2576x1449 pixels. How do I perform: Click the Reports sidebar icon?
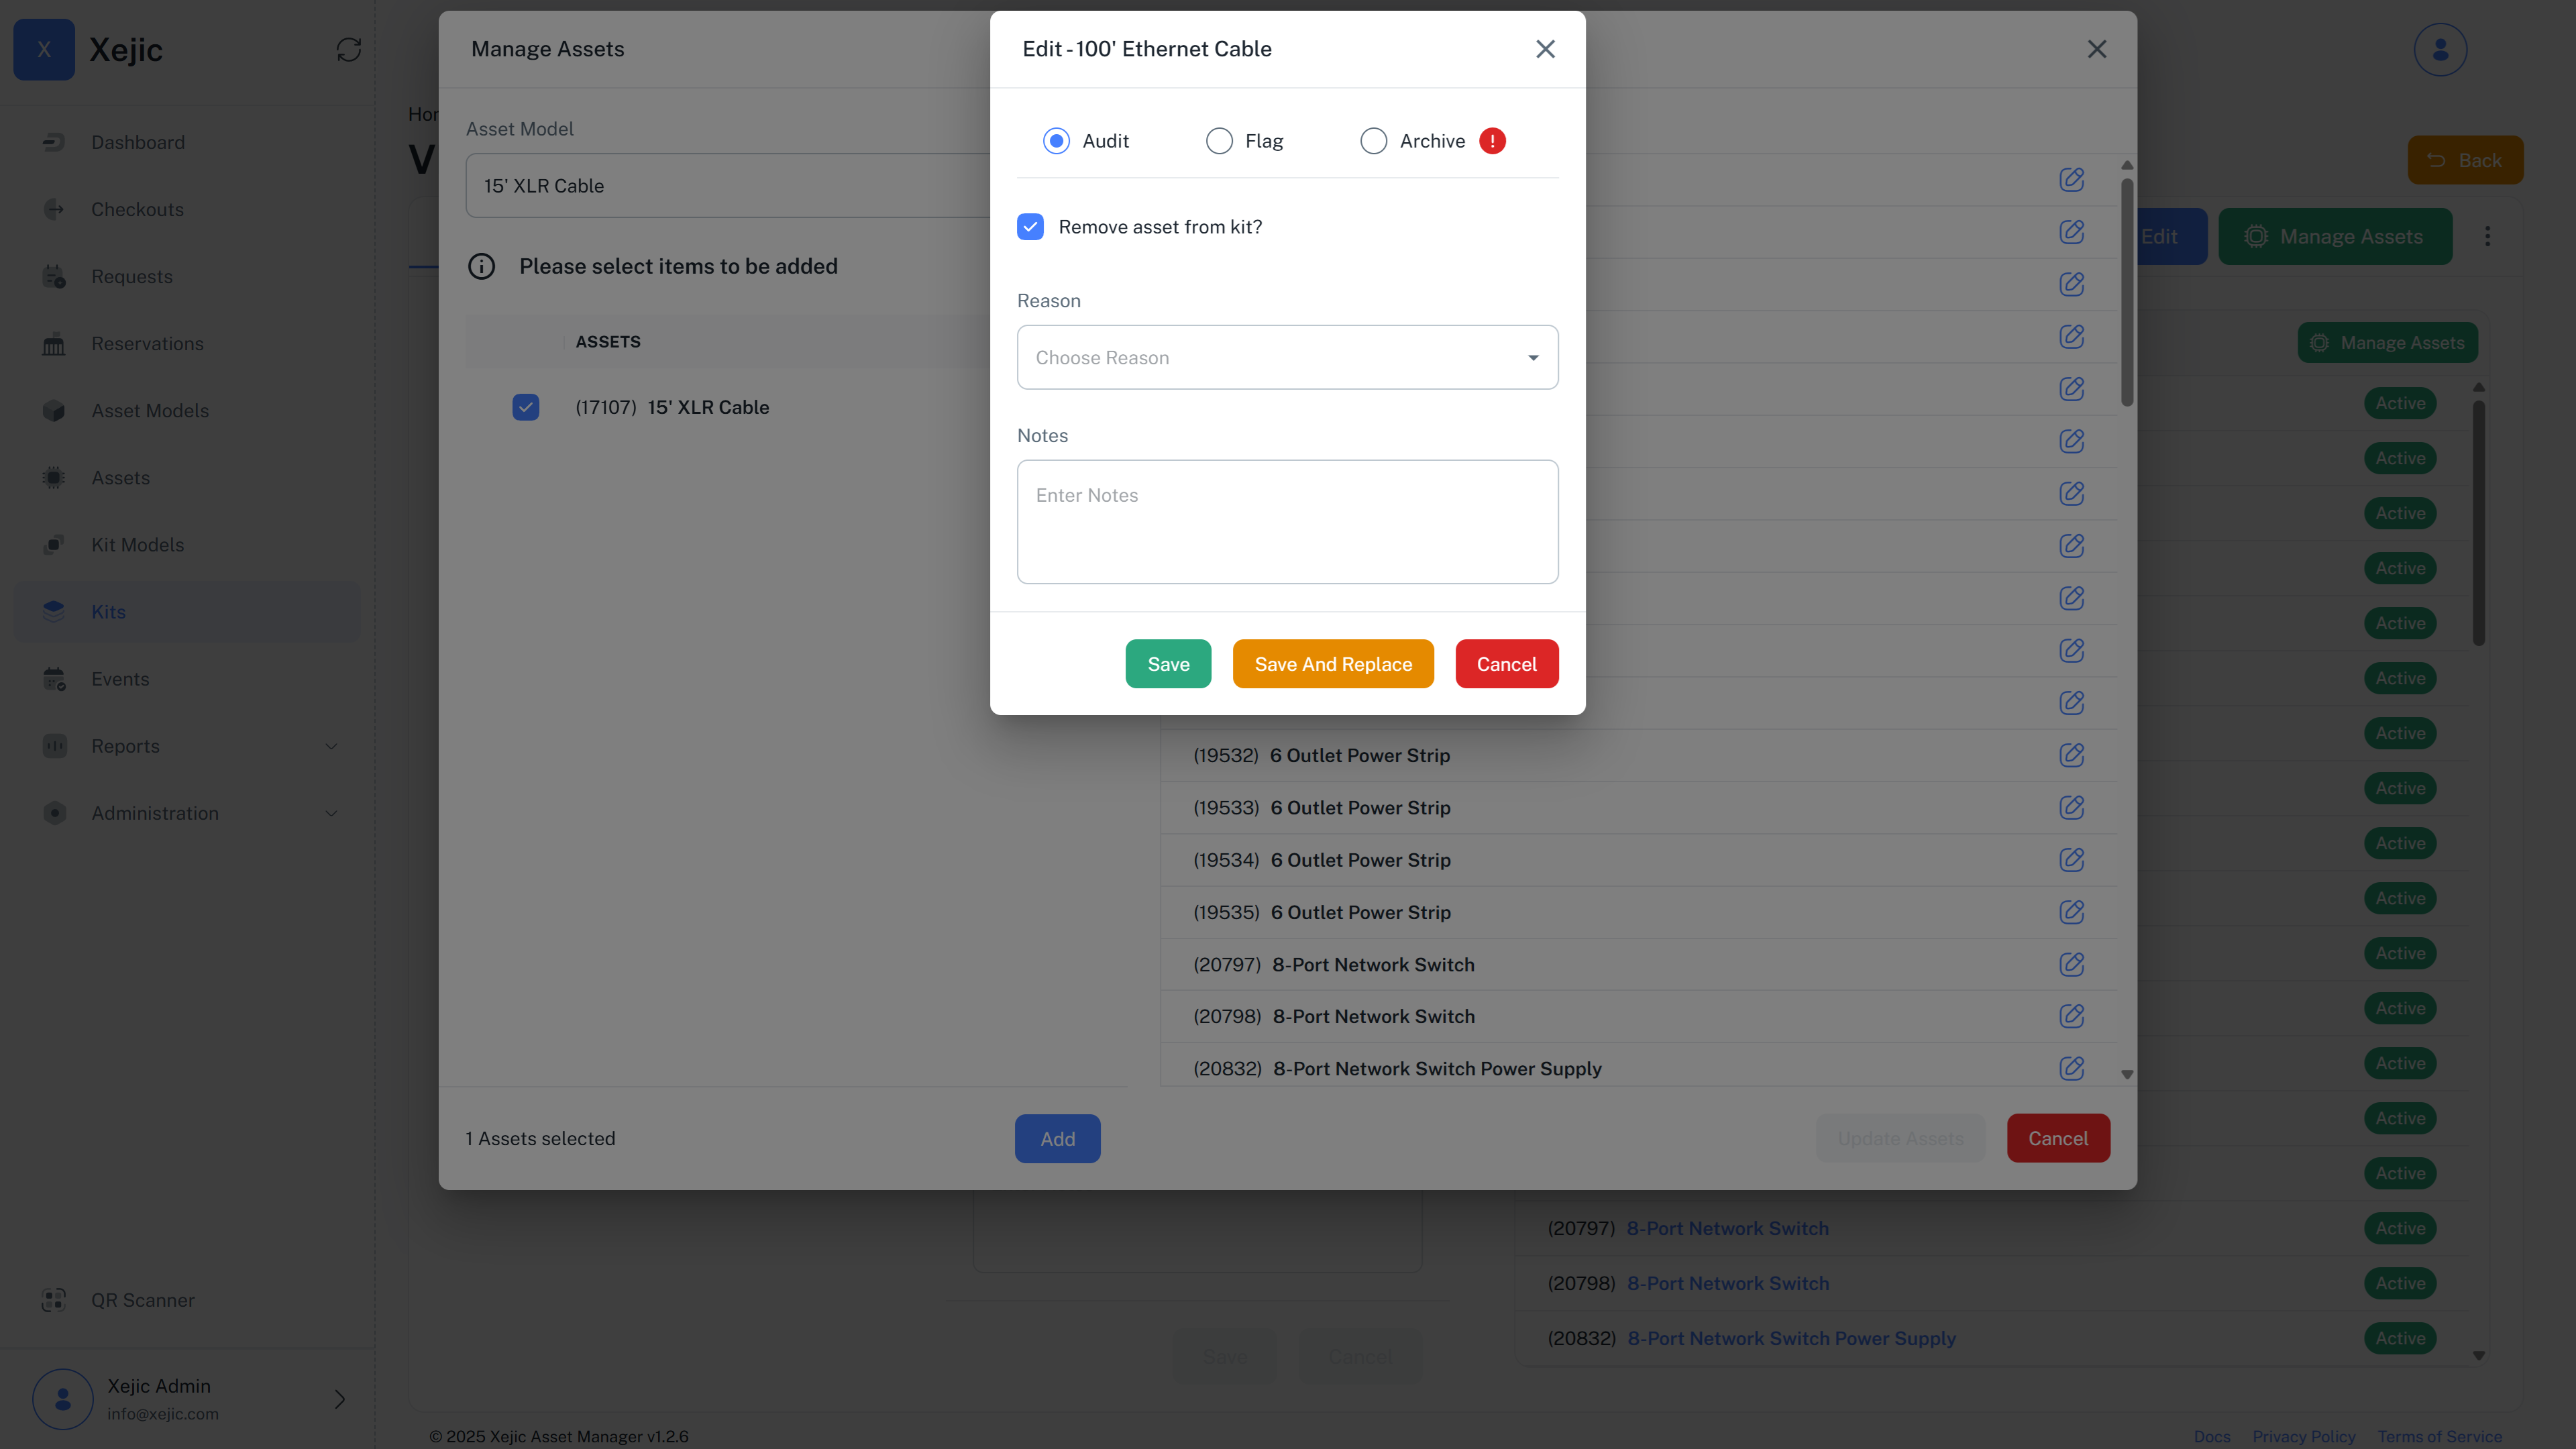[x=54, y=746]
